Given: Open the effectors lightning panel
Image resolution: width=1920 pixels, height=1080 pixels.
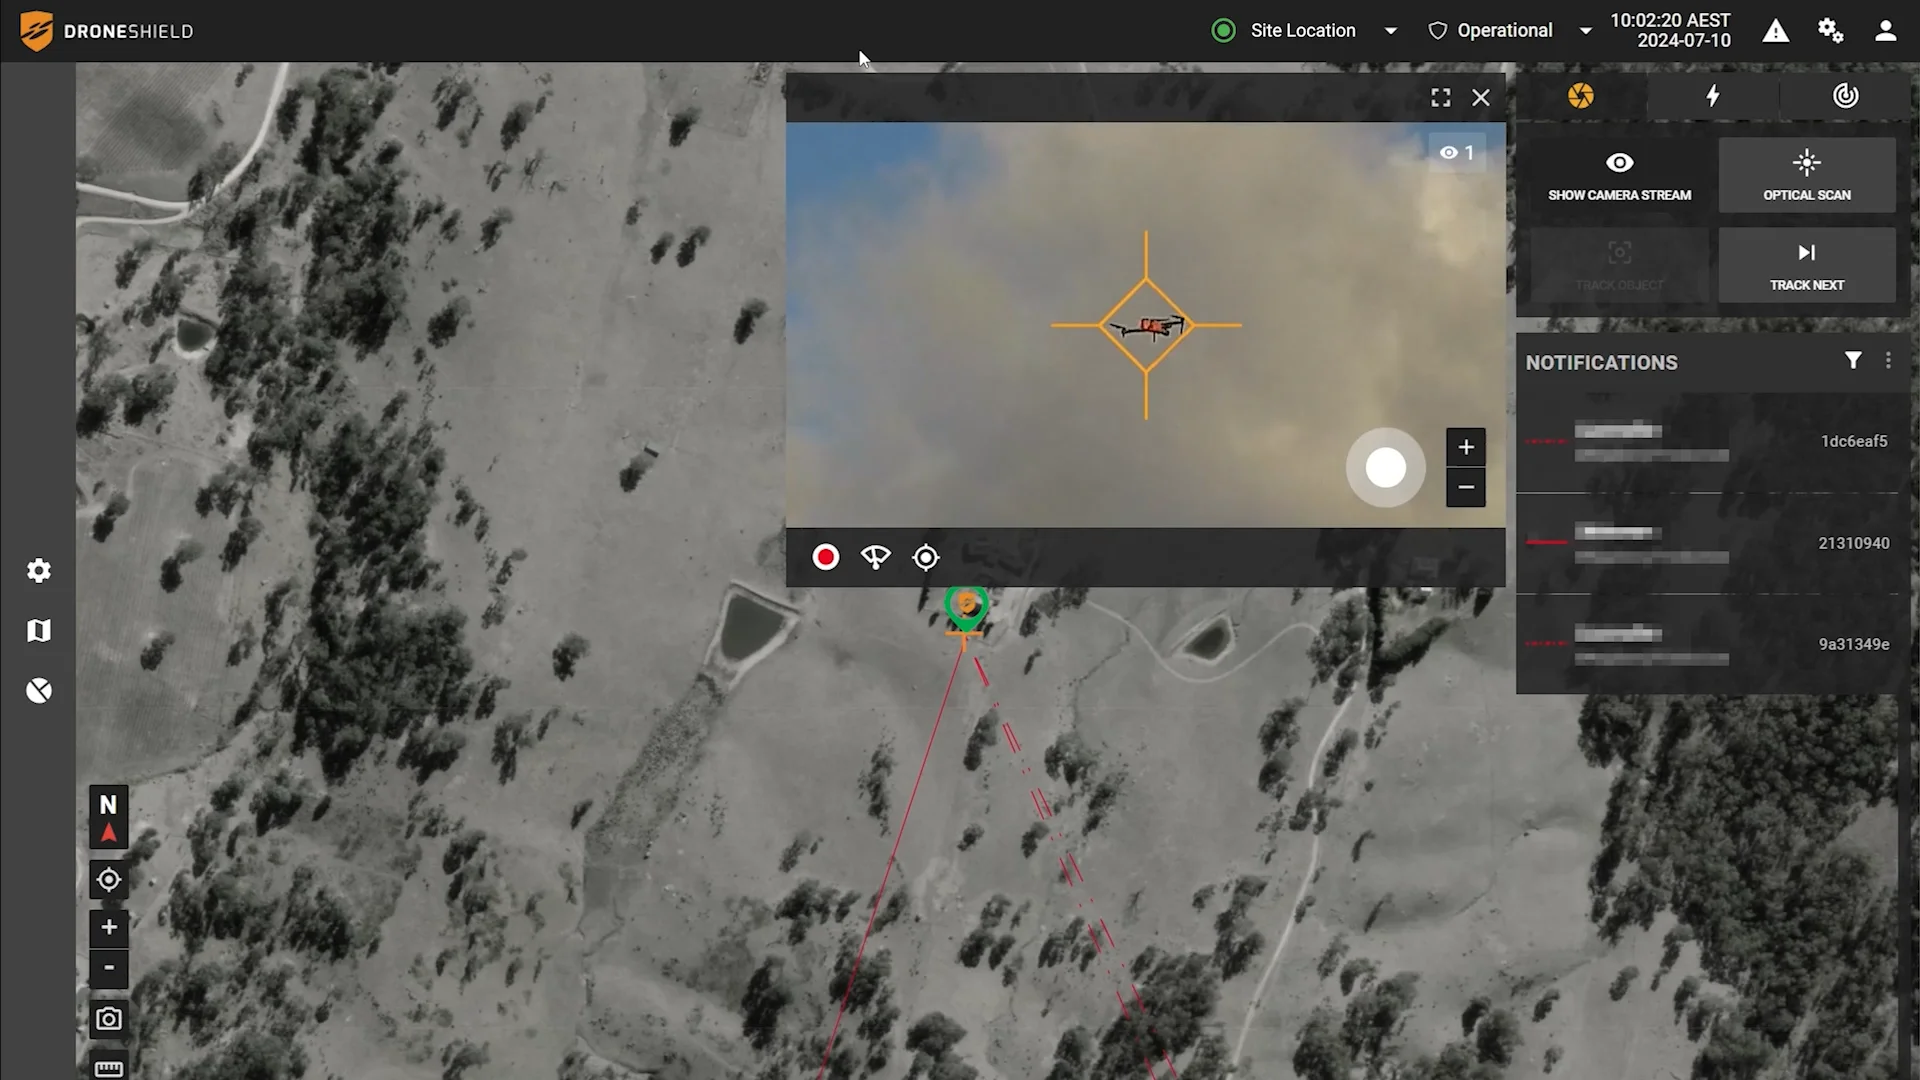Looking at the screenshot, I should [x=1713, y=96].
